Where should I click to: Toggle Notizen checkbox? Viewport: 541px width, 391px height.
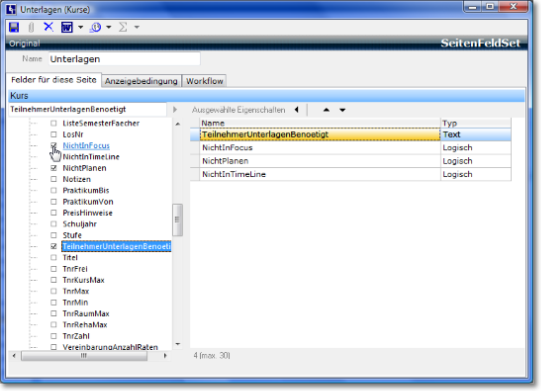click(x=53, y=179)
